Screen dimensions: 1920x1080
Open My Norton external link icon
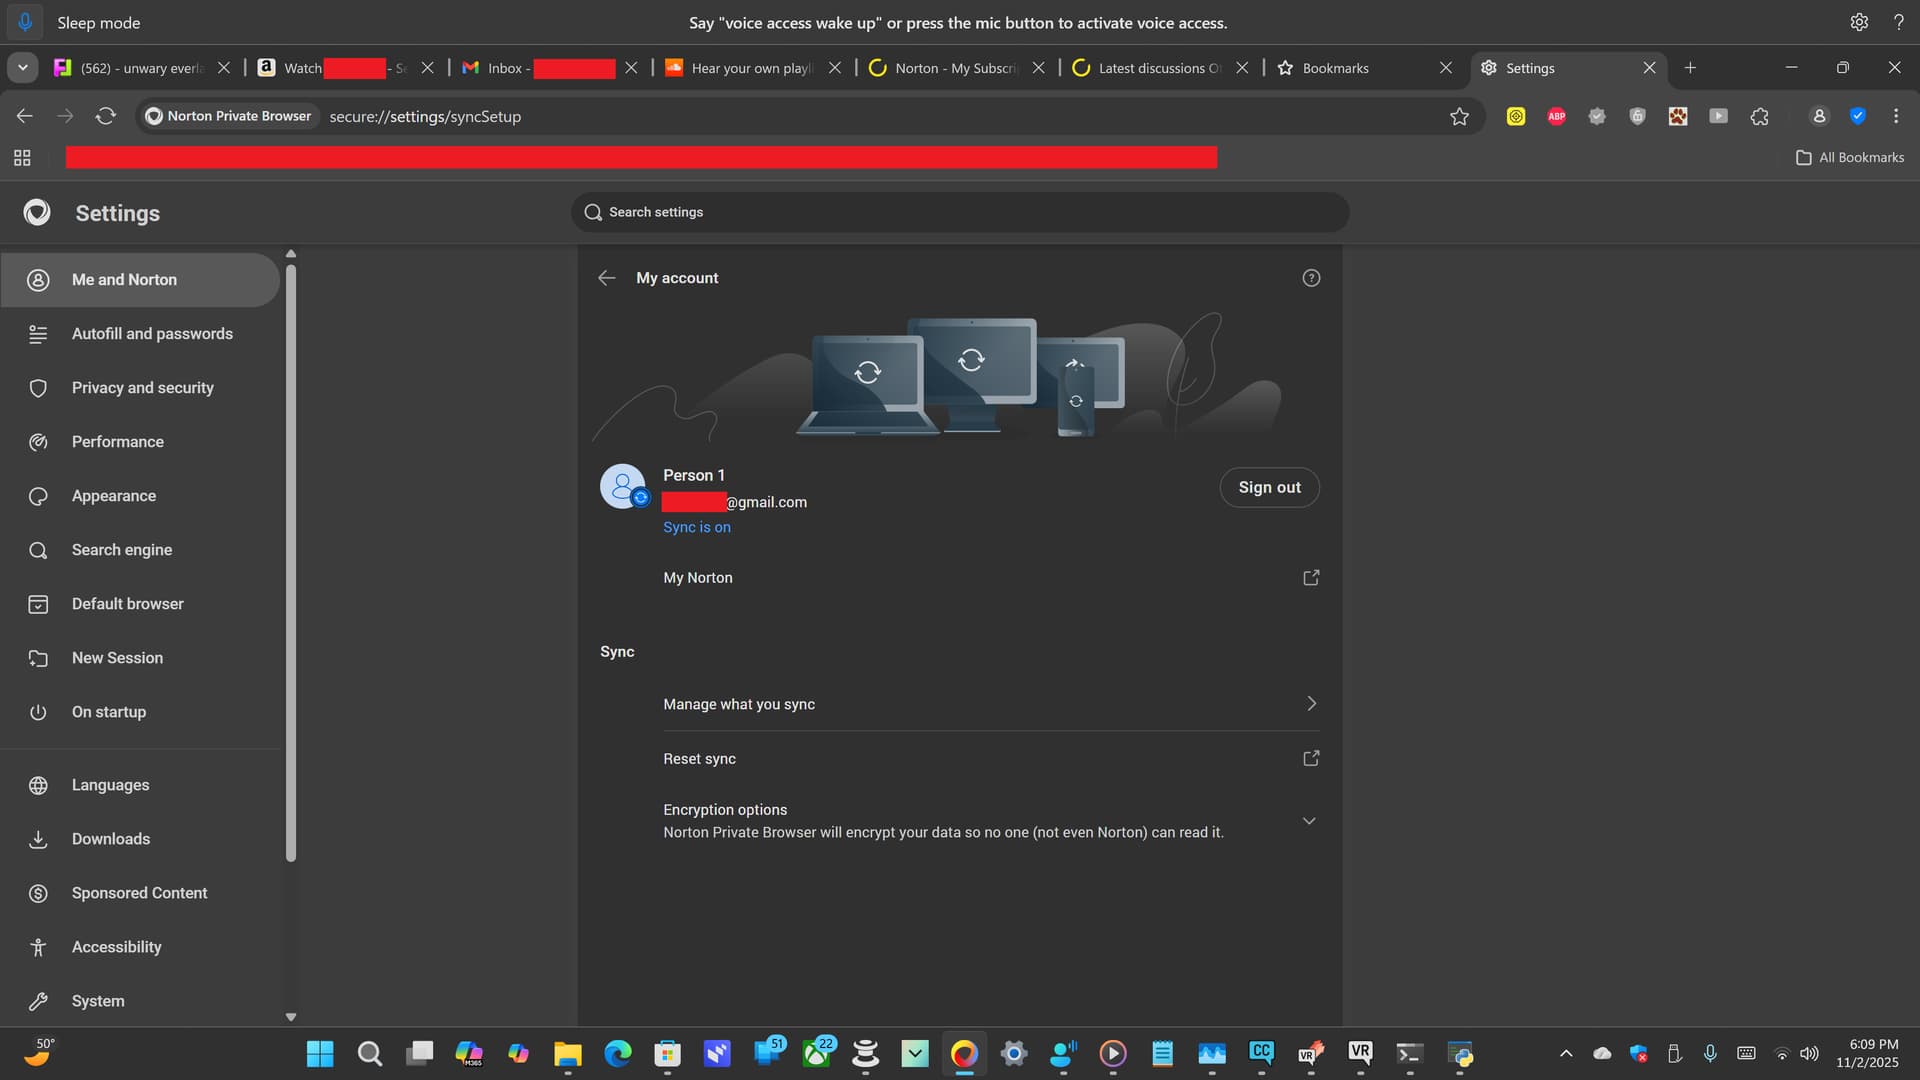(x=1311, y=578)
